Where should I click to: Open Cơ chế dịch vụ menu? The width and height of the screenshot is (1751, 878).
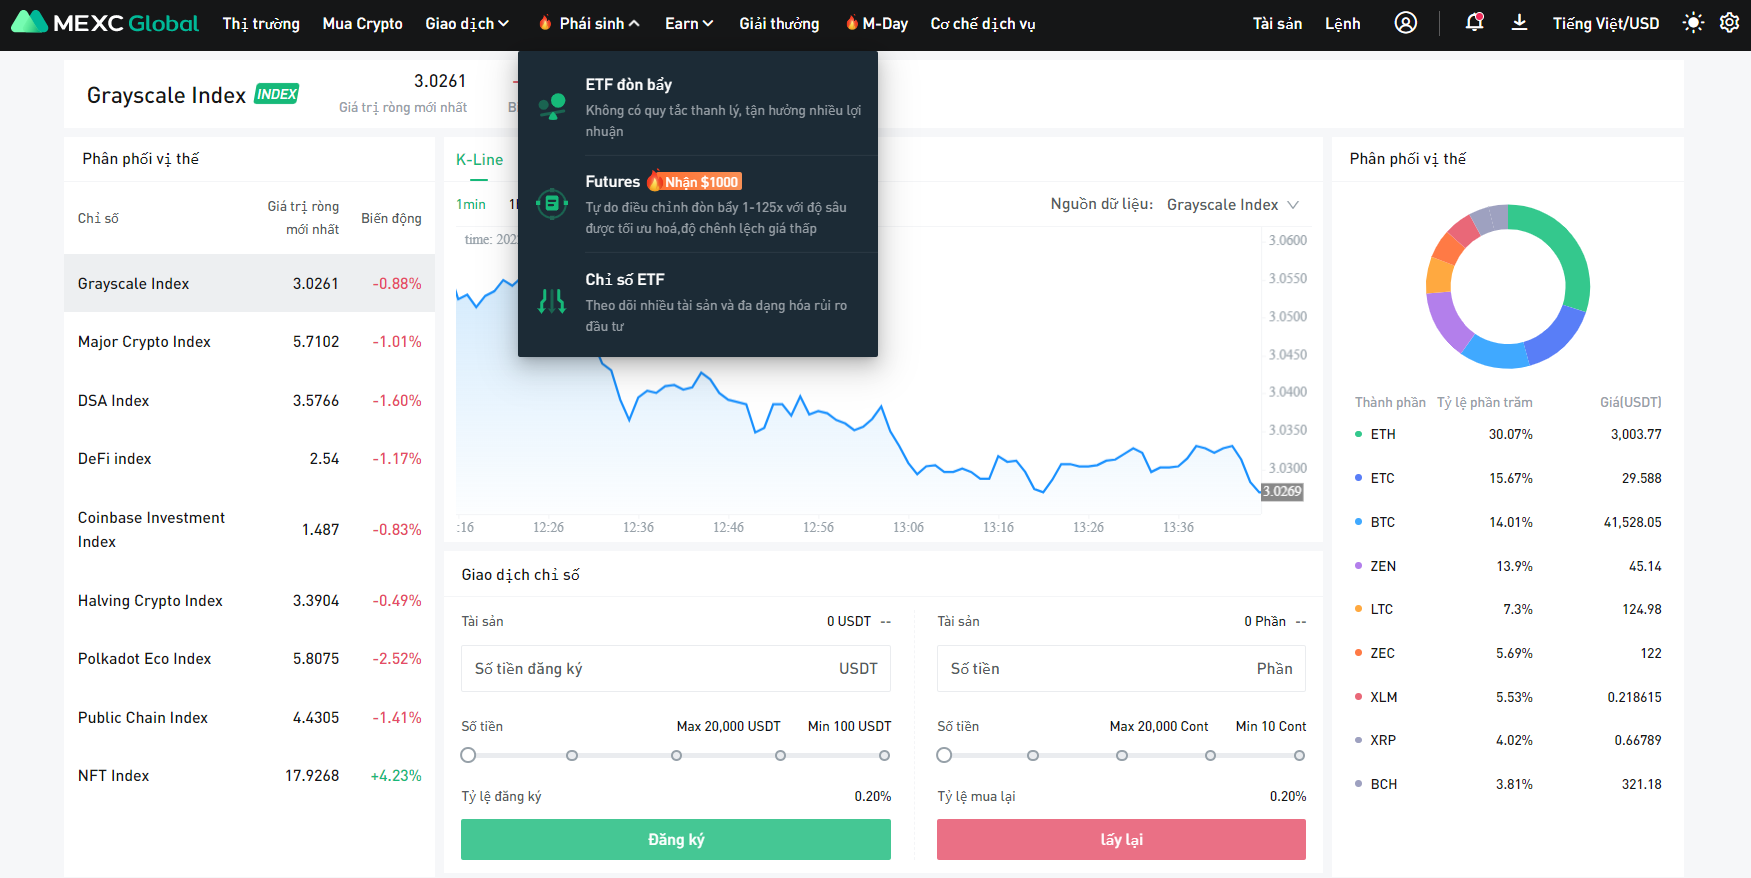click(x=983, y=23)
